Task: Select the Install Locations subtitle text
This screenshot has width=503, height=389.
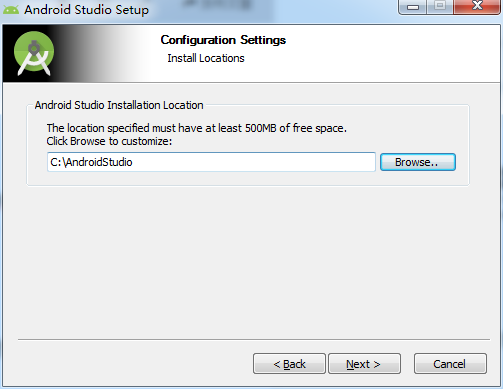Action: [206, 58]
